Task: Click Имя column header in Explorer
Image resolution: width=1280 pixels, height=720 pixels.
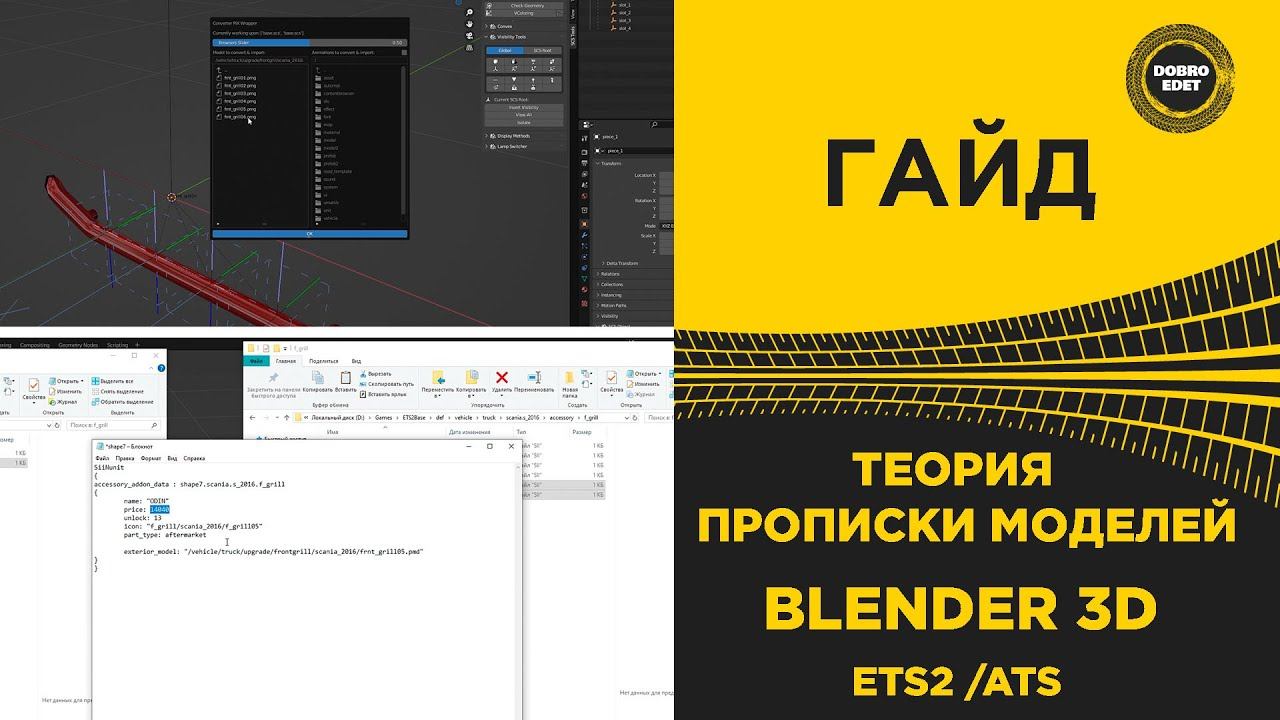Action: [x=332, y=432]
